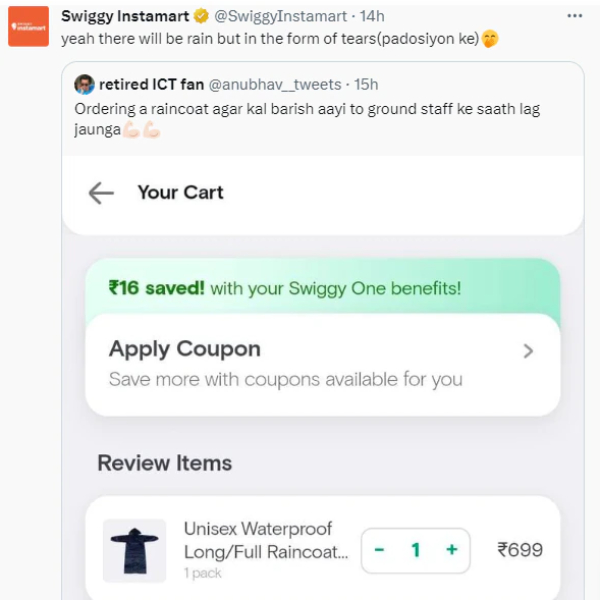Click the quoted tweet's 15h timestamp
600x600 pixels.
pyautogui.click(x=366, y=84)
